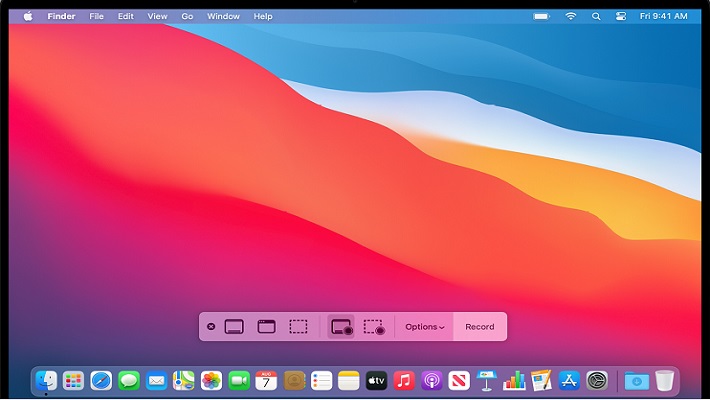This screenshot has height=400, width=710.
Task: Open Spotlight search
Action: 596,16
